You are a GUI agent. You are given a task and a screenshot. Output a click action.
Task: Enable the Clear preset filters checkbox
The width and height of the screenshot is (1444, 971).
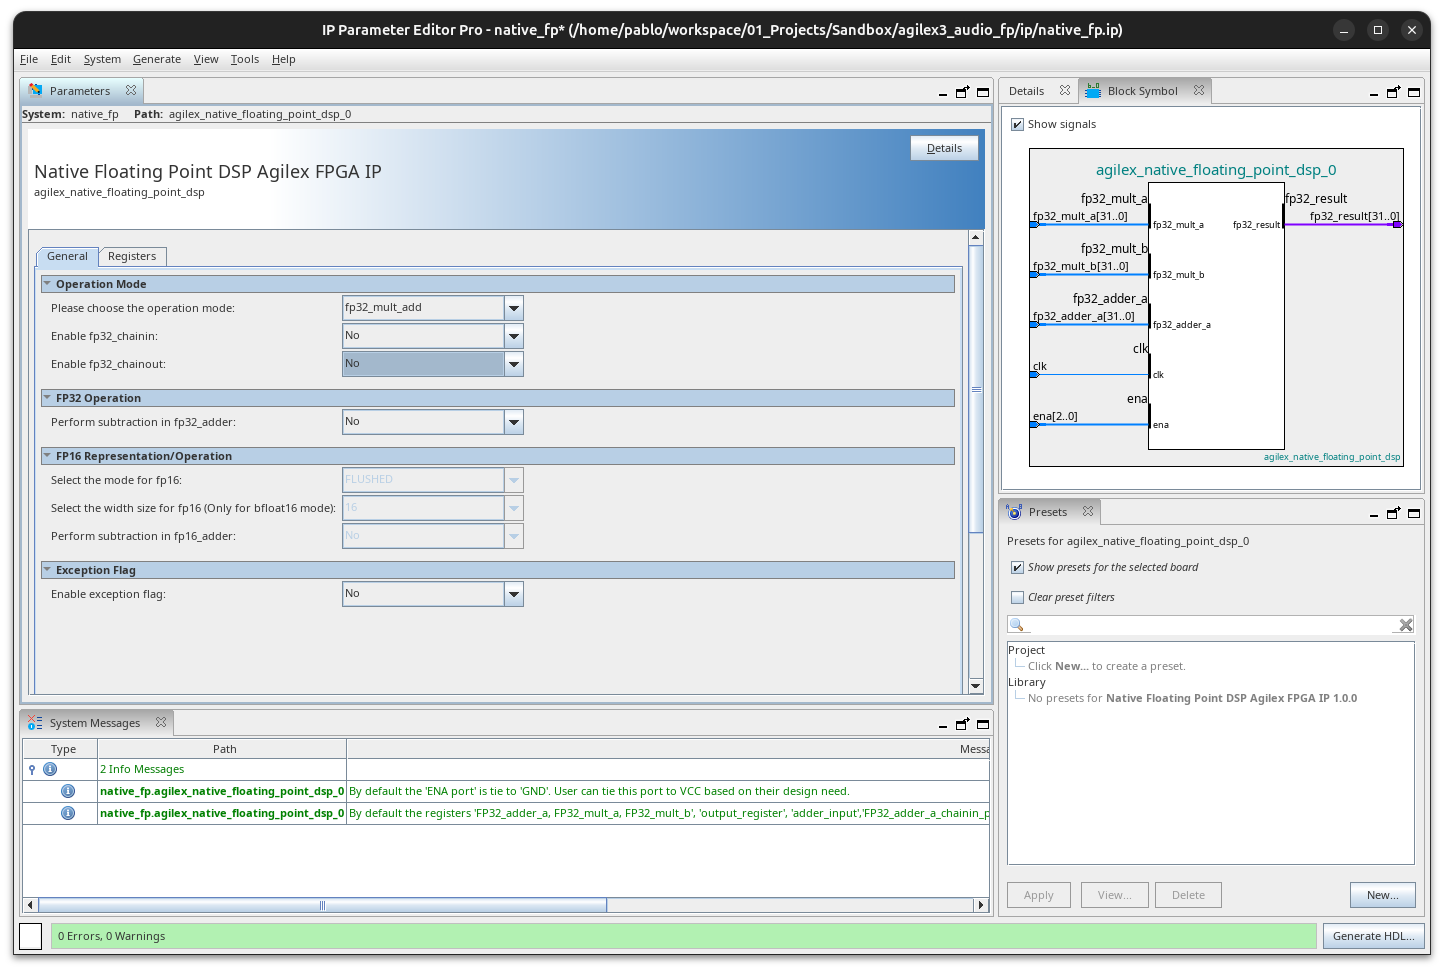tap(1017, 597)
